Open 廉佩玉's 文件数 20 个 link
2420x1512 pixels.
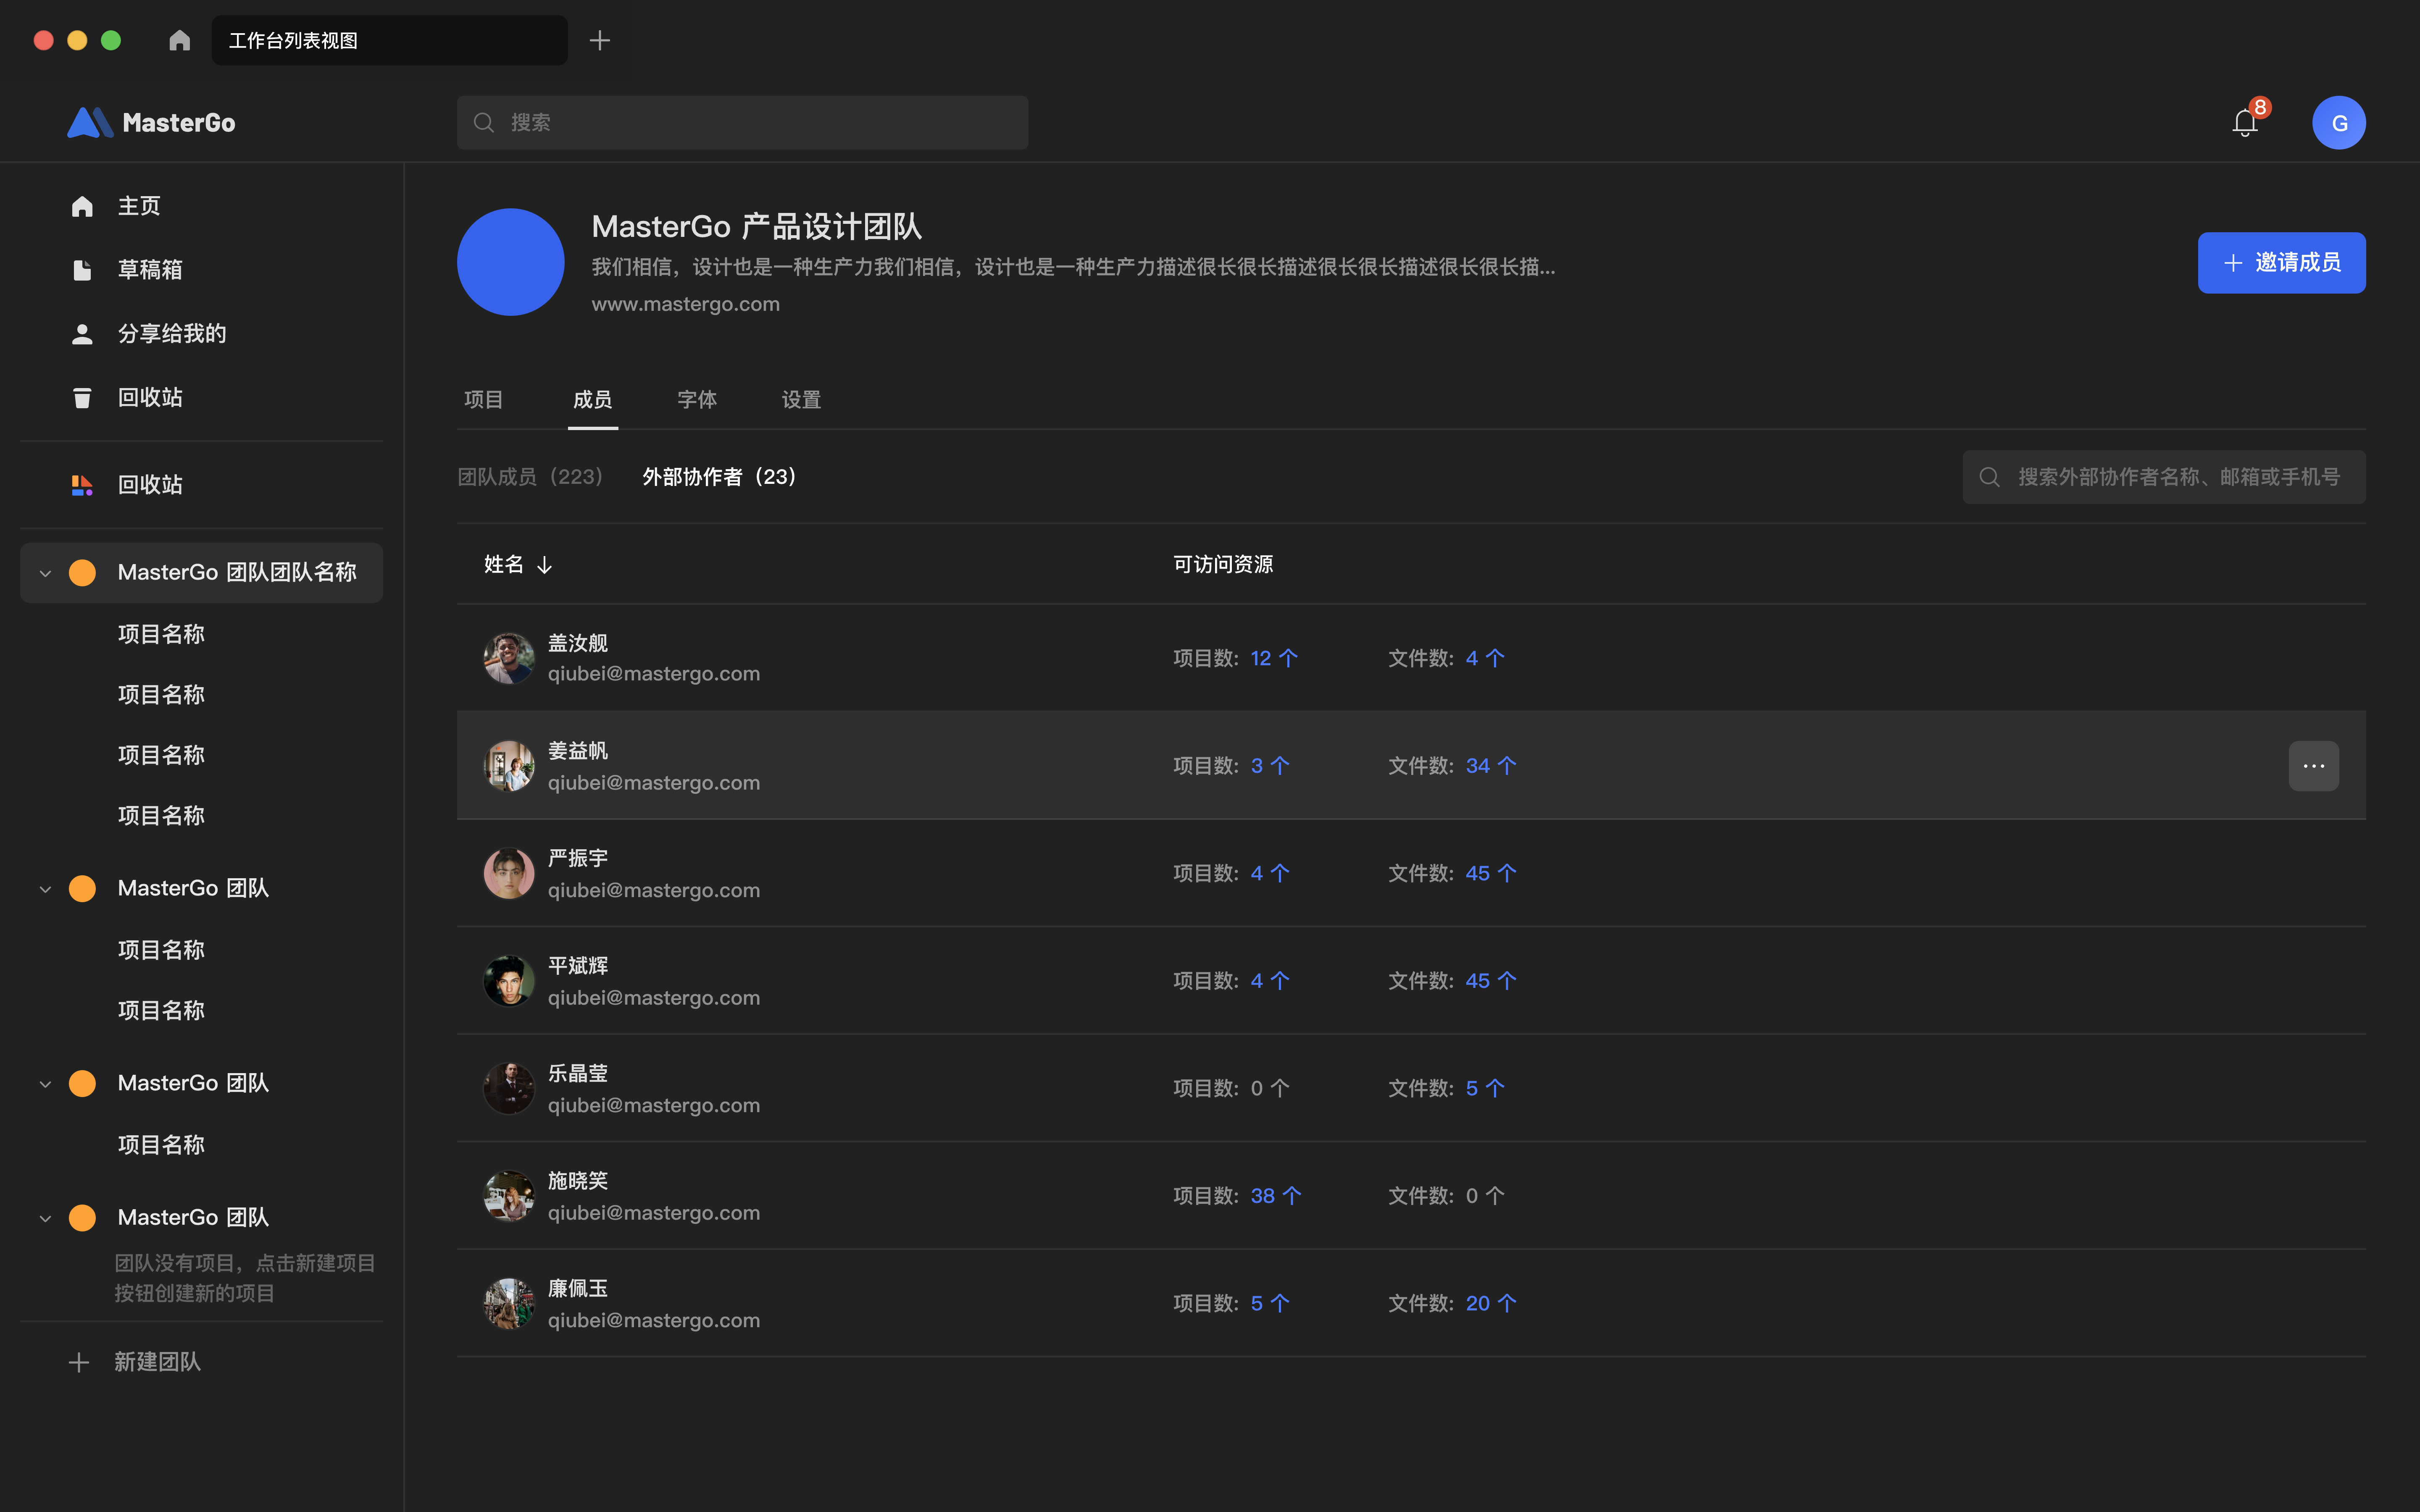1491,1303
